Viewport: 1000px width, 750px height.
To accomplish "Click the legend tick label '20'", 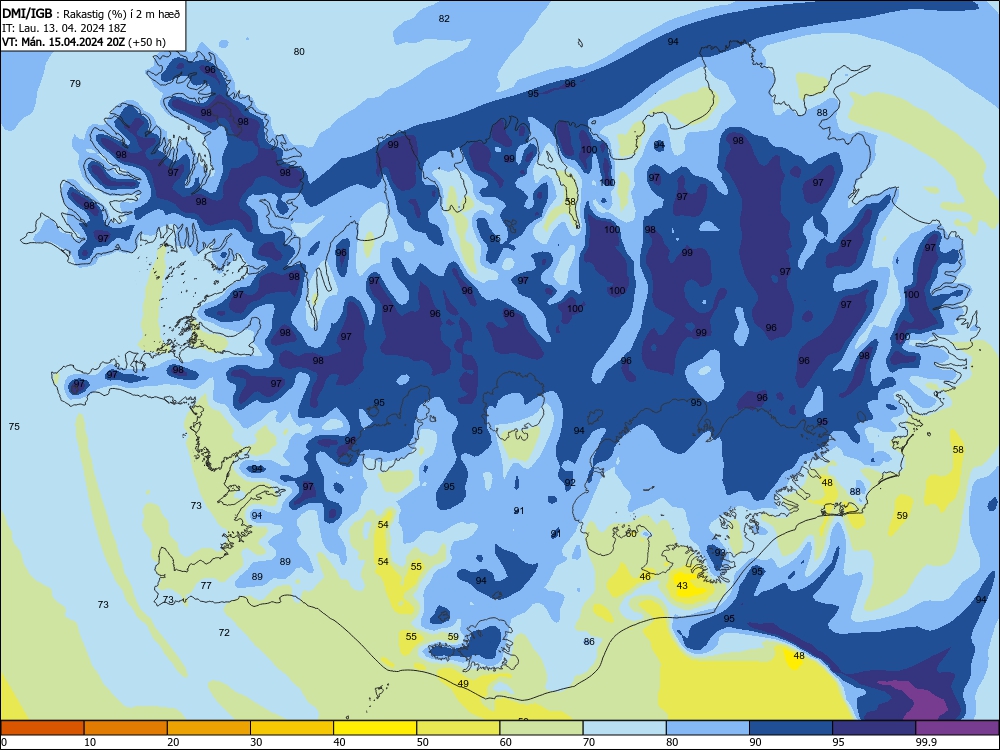I will 173,742.
